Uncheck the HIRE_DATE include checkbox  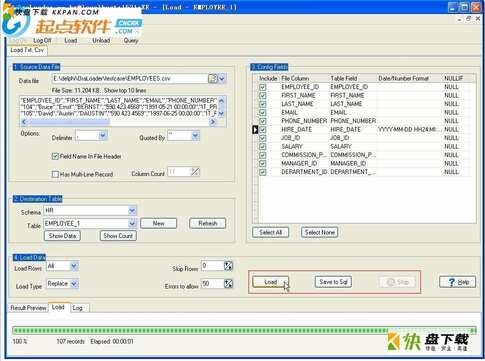(263, 130)
